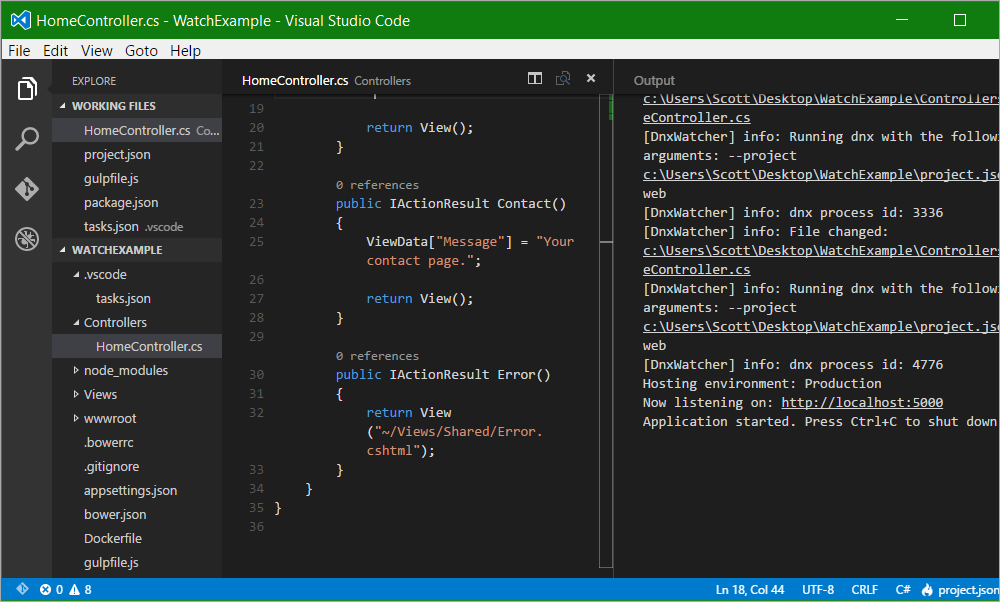This screenshot has height=602, width=1000.
Task: Collapse the .vscode folder
Action: tap(77, 275)
